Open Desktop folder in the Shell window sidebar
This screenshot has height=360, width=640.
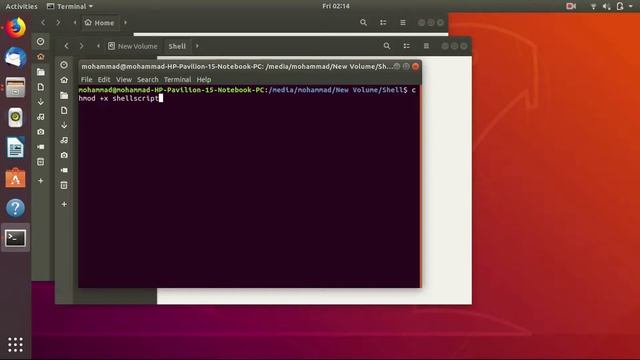[x=64, y=95]
